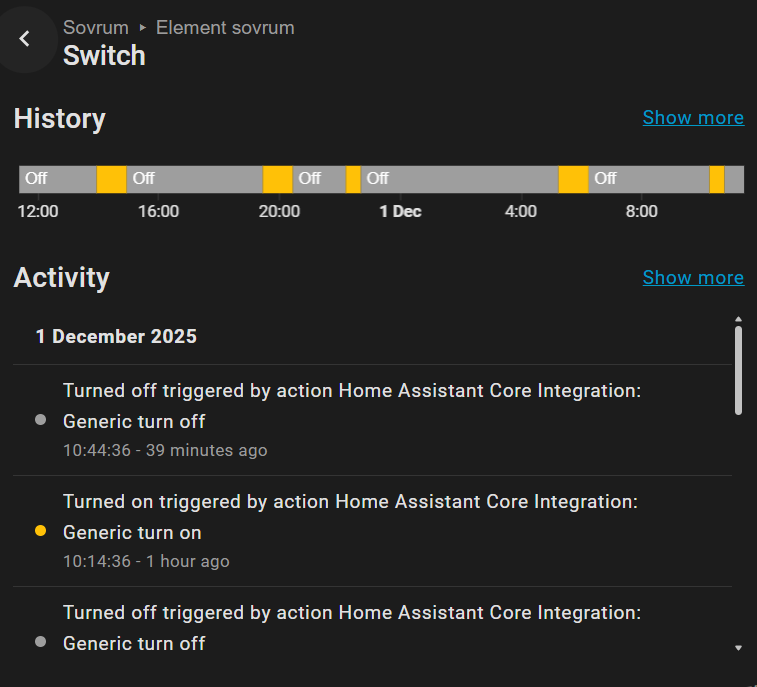Click the yellow dot beside the 10:14:36 entry
757x687 pixels.
[x=40, y=531]
